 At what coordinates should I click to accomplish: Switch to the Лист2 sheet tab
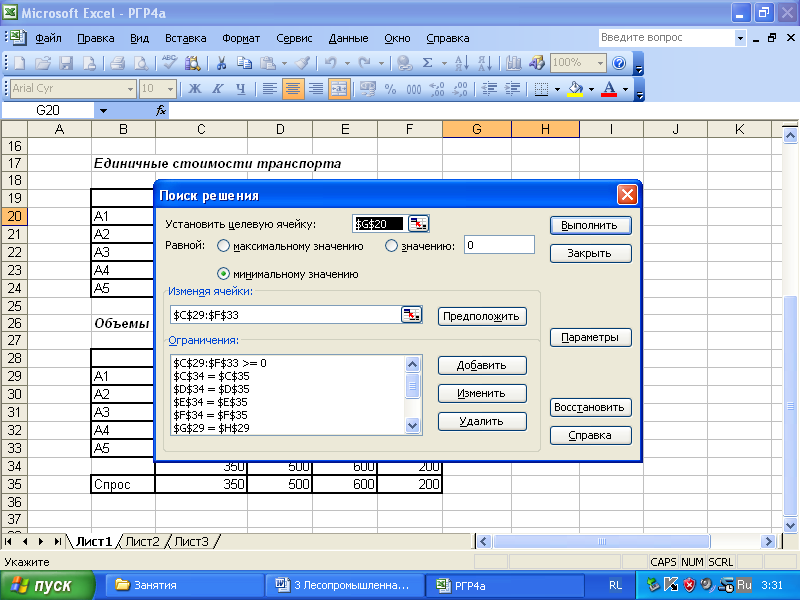(142, 541)
